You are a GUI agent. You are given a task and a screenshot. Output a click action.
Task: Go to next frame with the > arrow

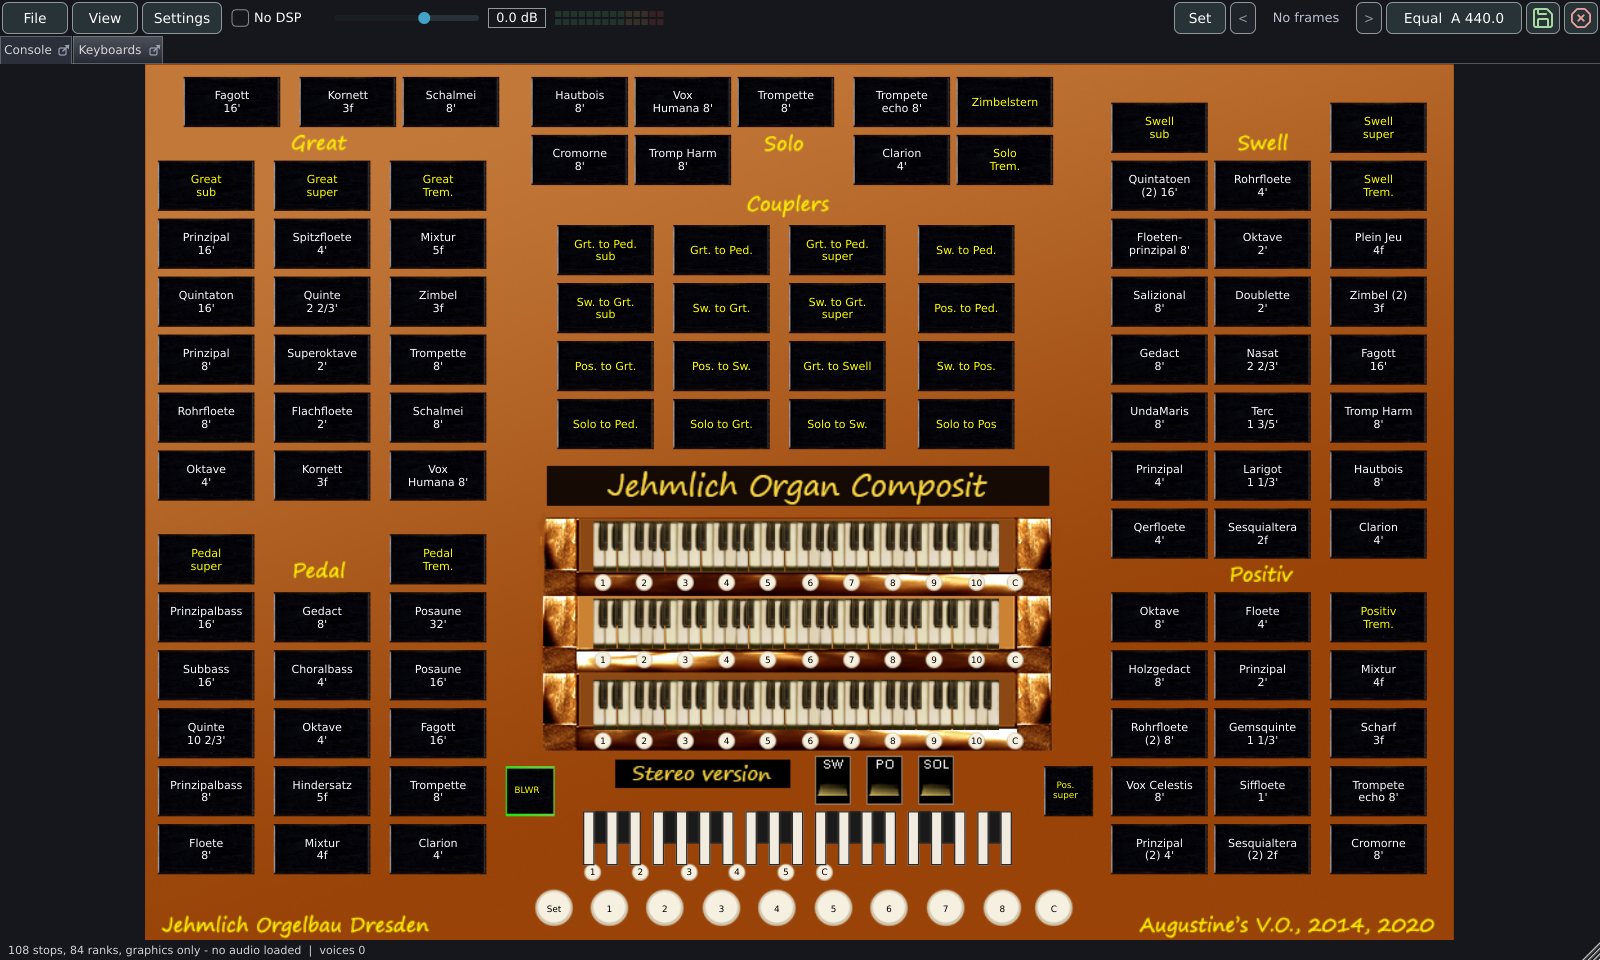click(1369, 18)
